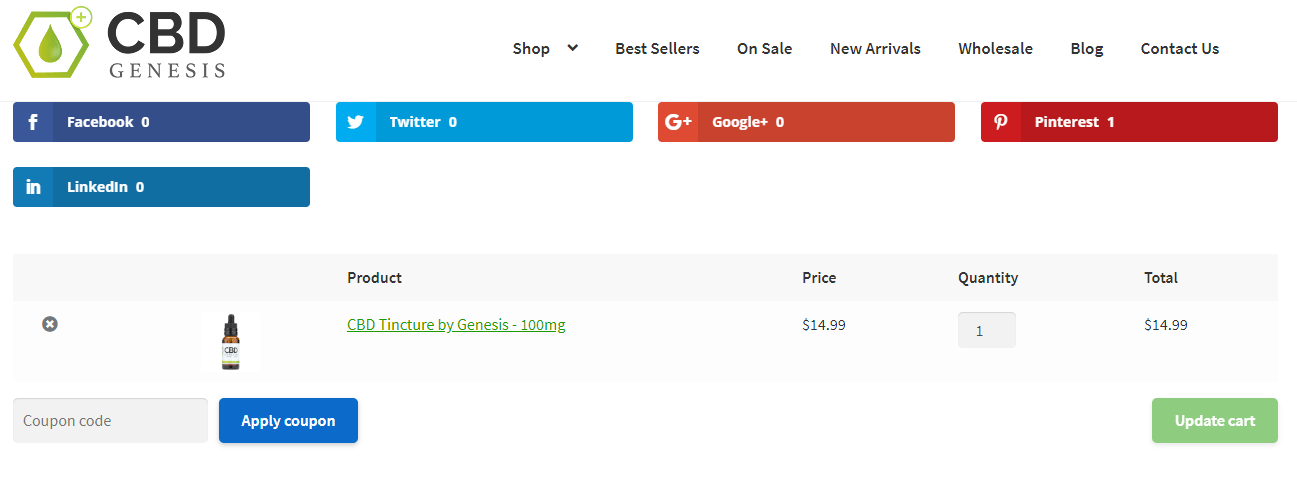Screen dimensions: 1297x493
Task: Click the Facebook f icon
Action: coord(33,122)
